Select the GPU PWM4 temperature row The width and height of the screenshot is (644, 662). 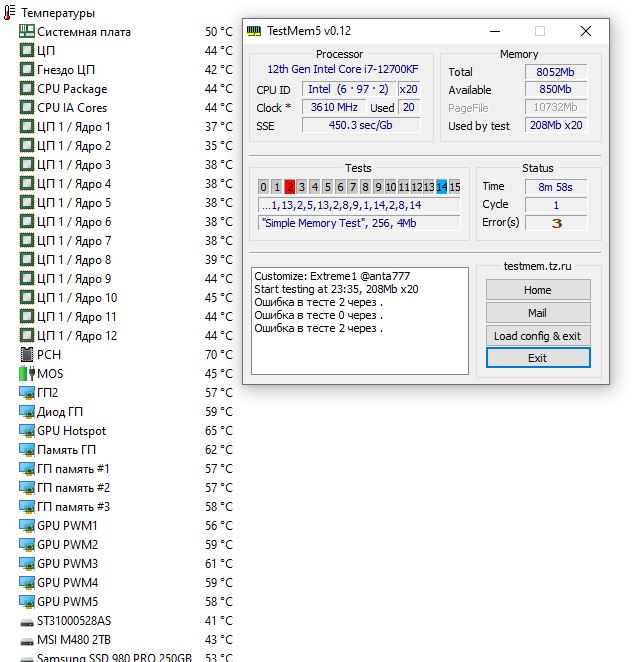click(126, 583)
